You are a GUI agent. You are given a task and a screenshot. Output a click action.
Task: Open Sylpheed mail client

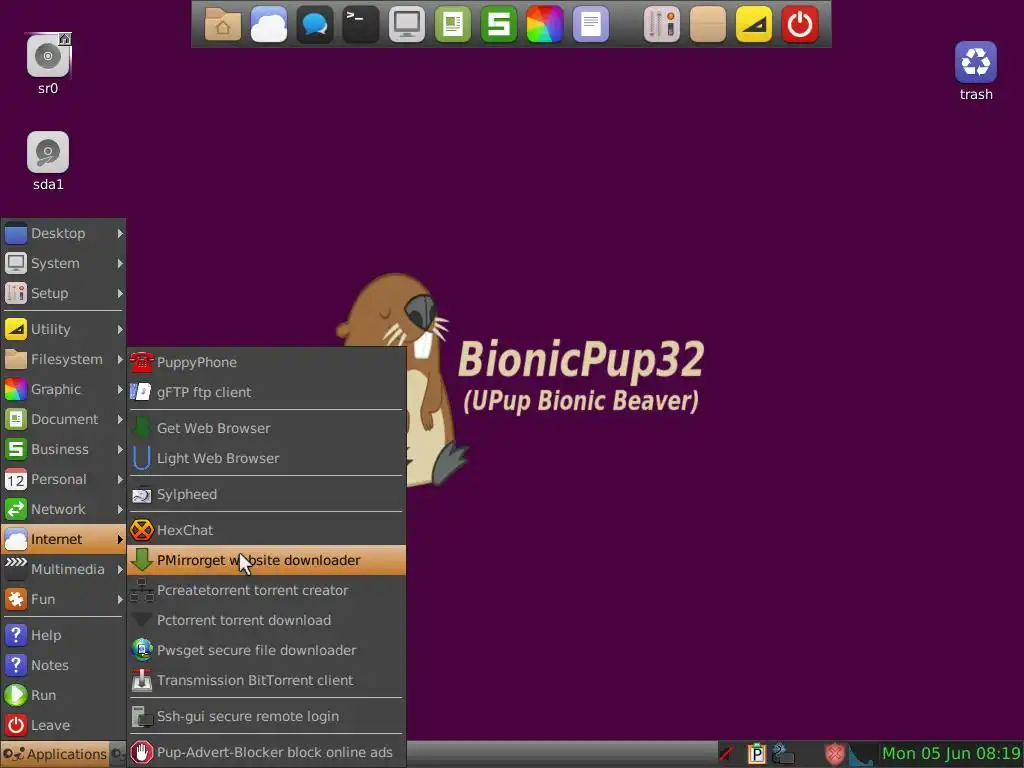pos(266,494)
